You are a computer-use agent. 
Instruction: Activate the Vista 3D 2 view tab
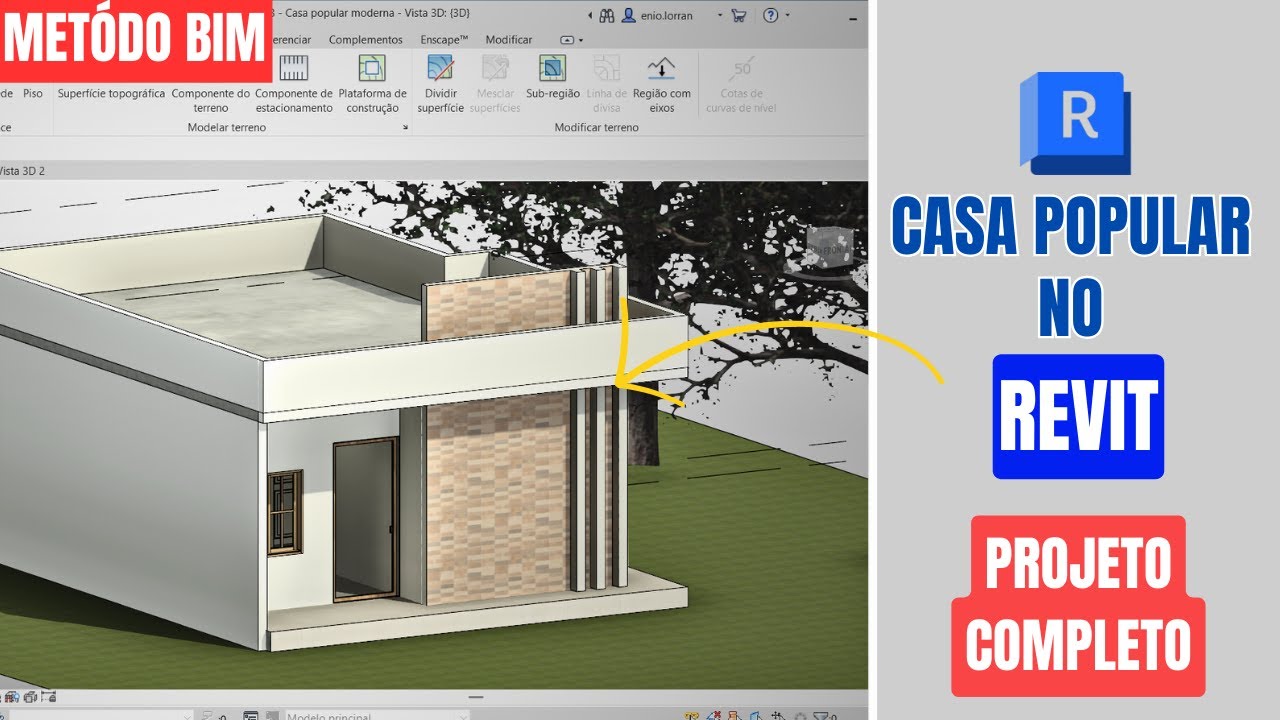click(22, 171)
